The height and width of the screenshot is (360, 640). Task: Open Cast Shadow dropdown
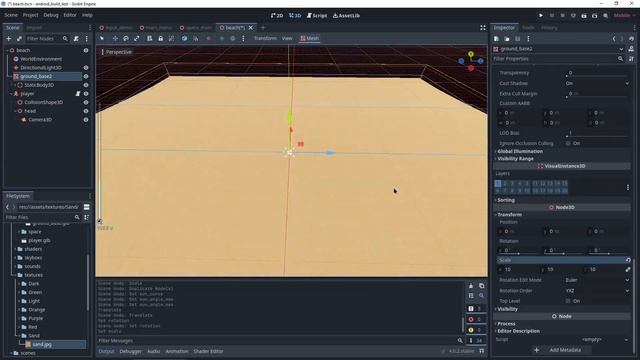coord(597,83)
